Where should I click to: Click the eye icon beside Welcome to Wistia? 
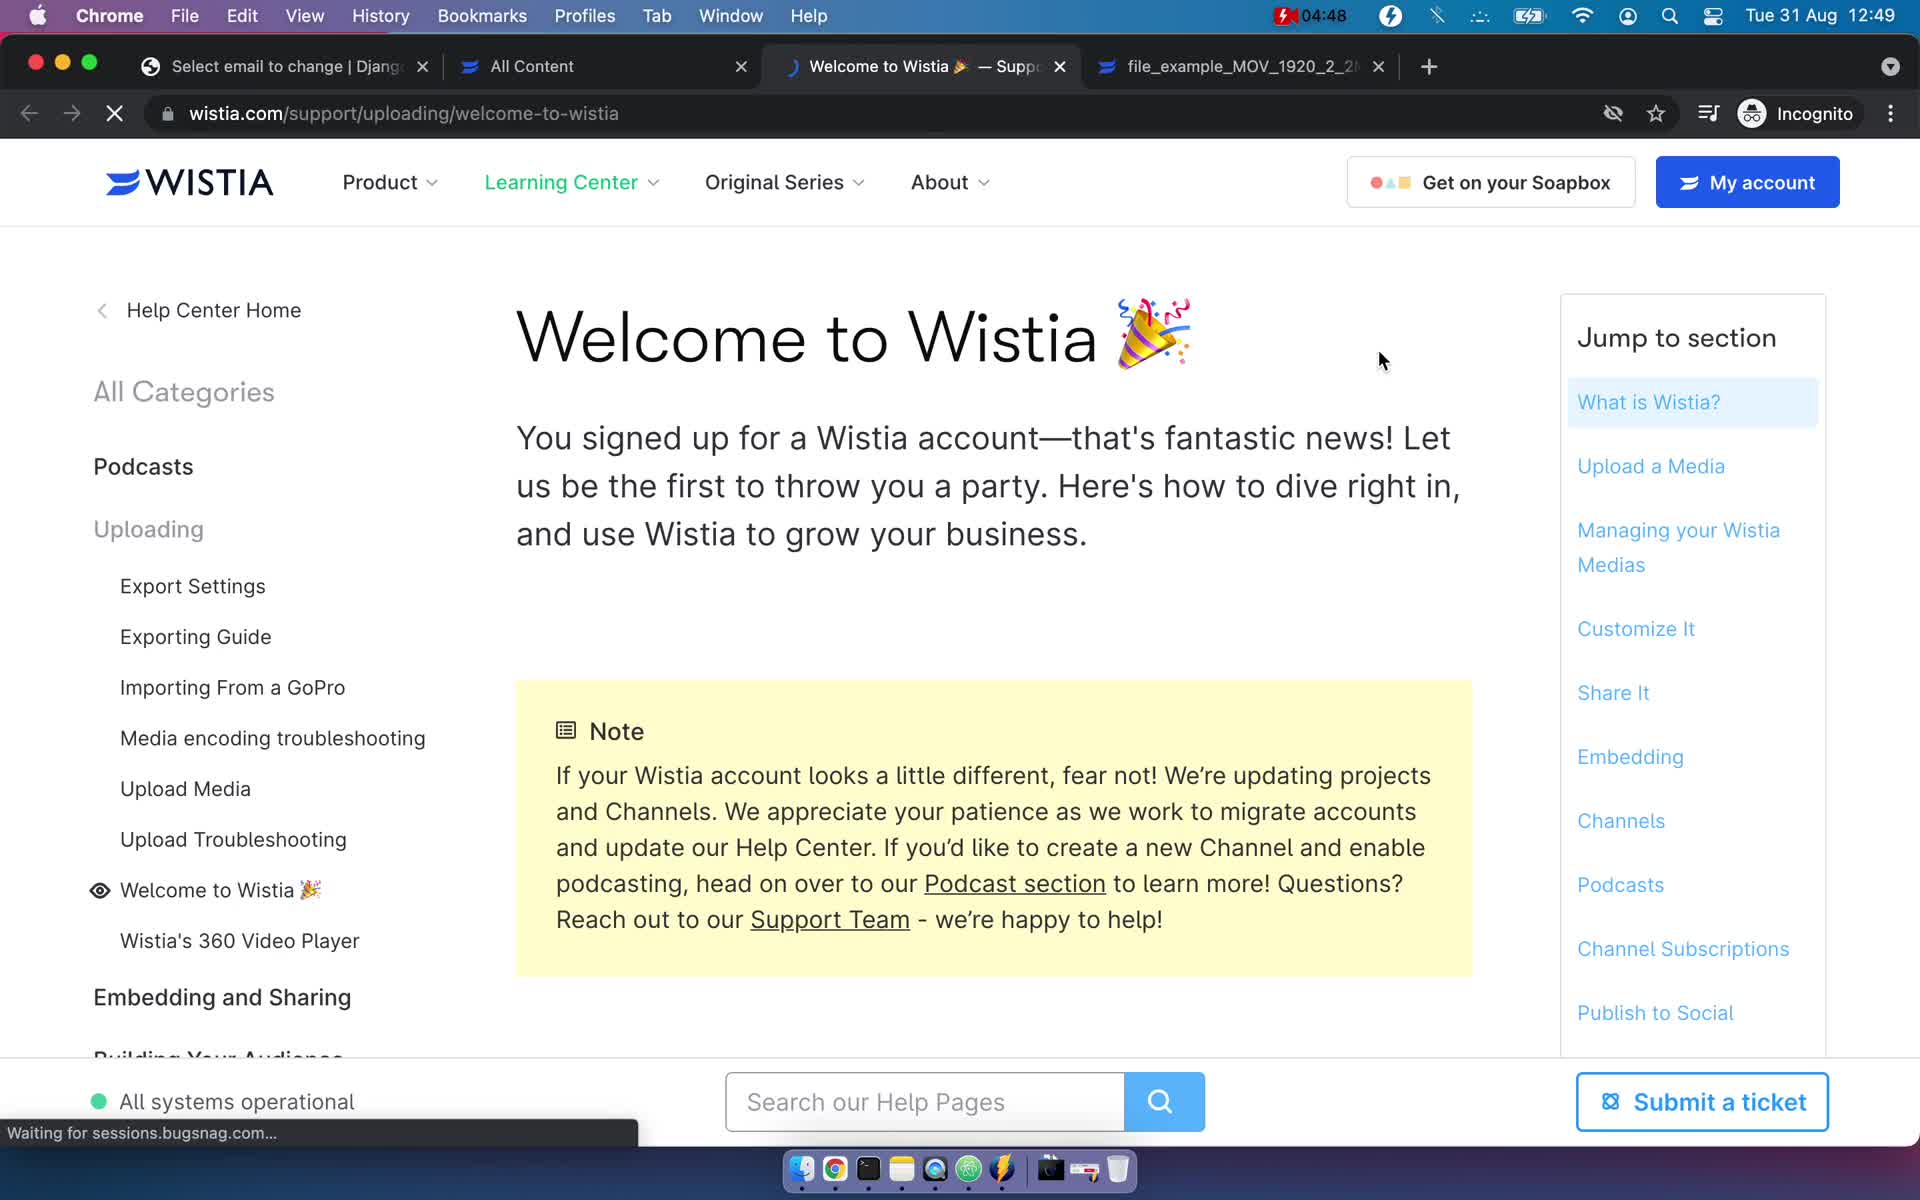[100, 890]
